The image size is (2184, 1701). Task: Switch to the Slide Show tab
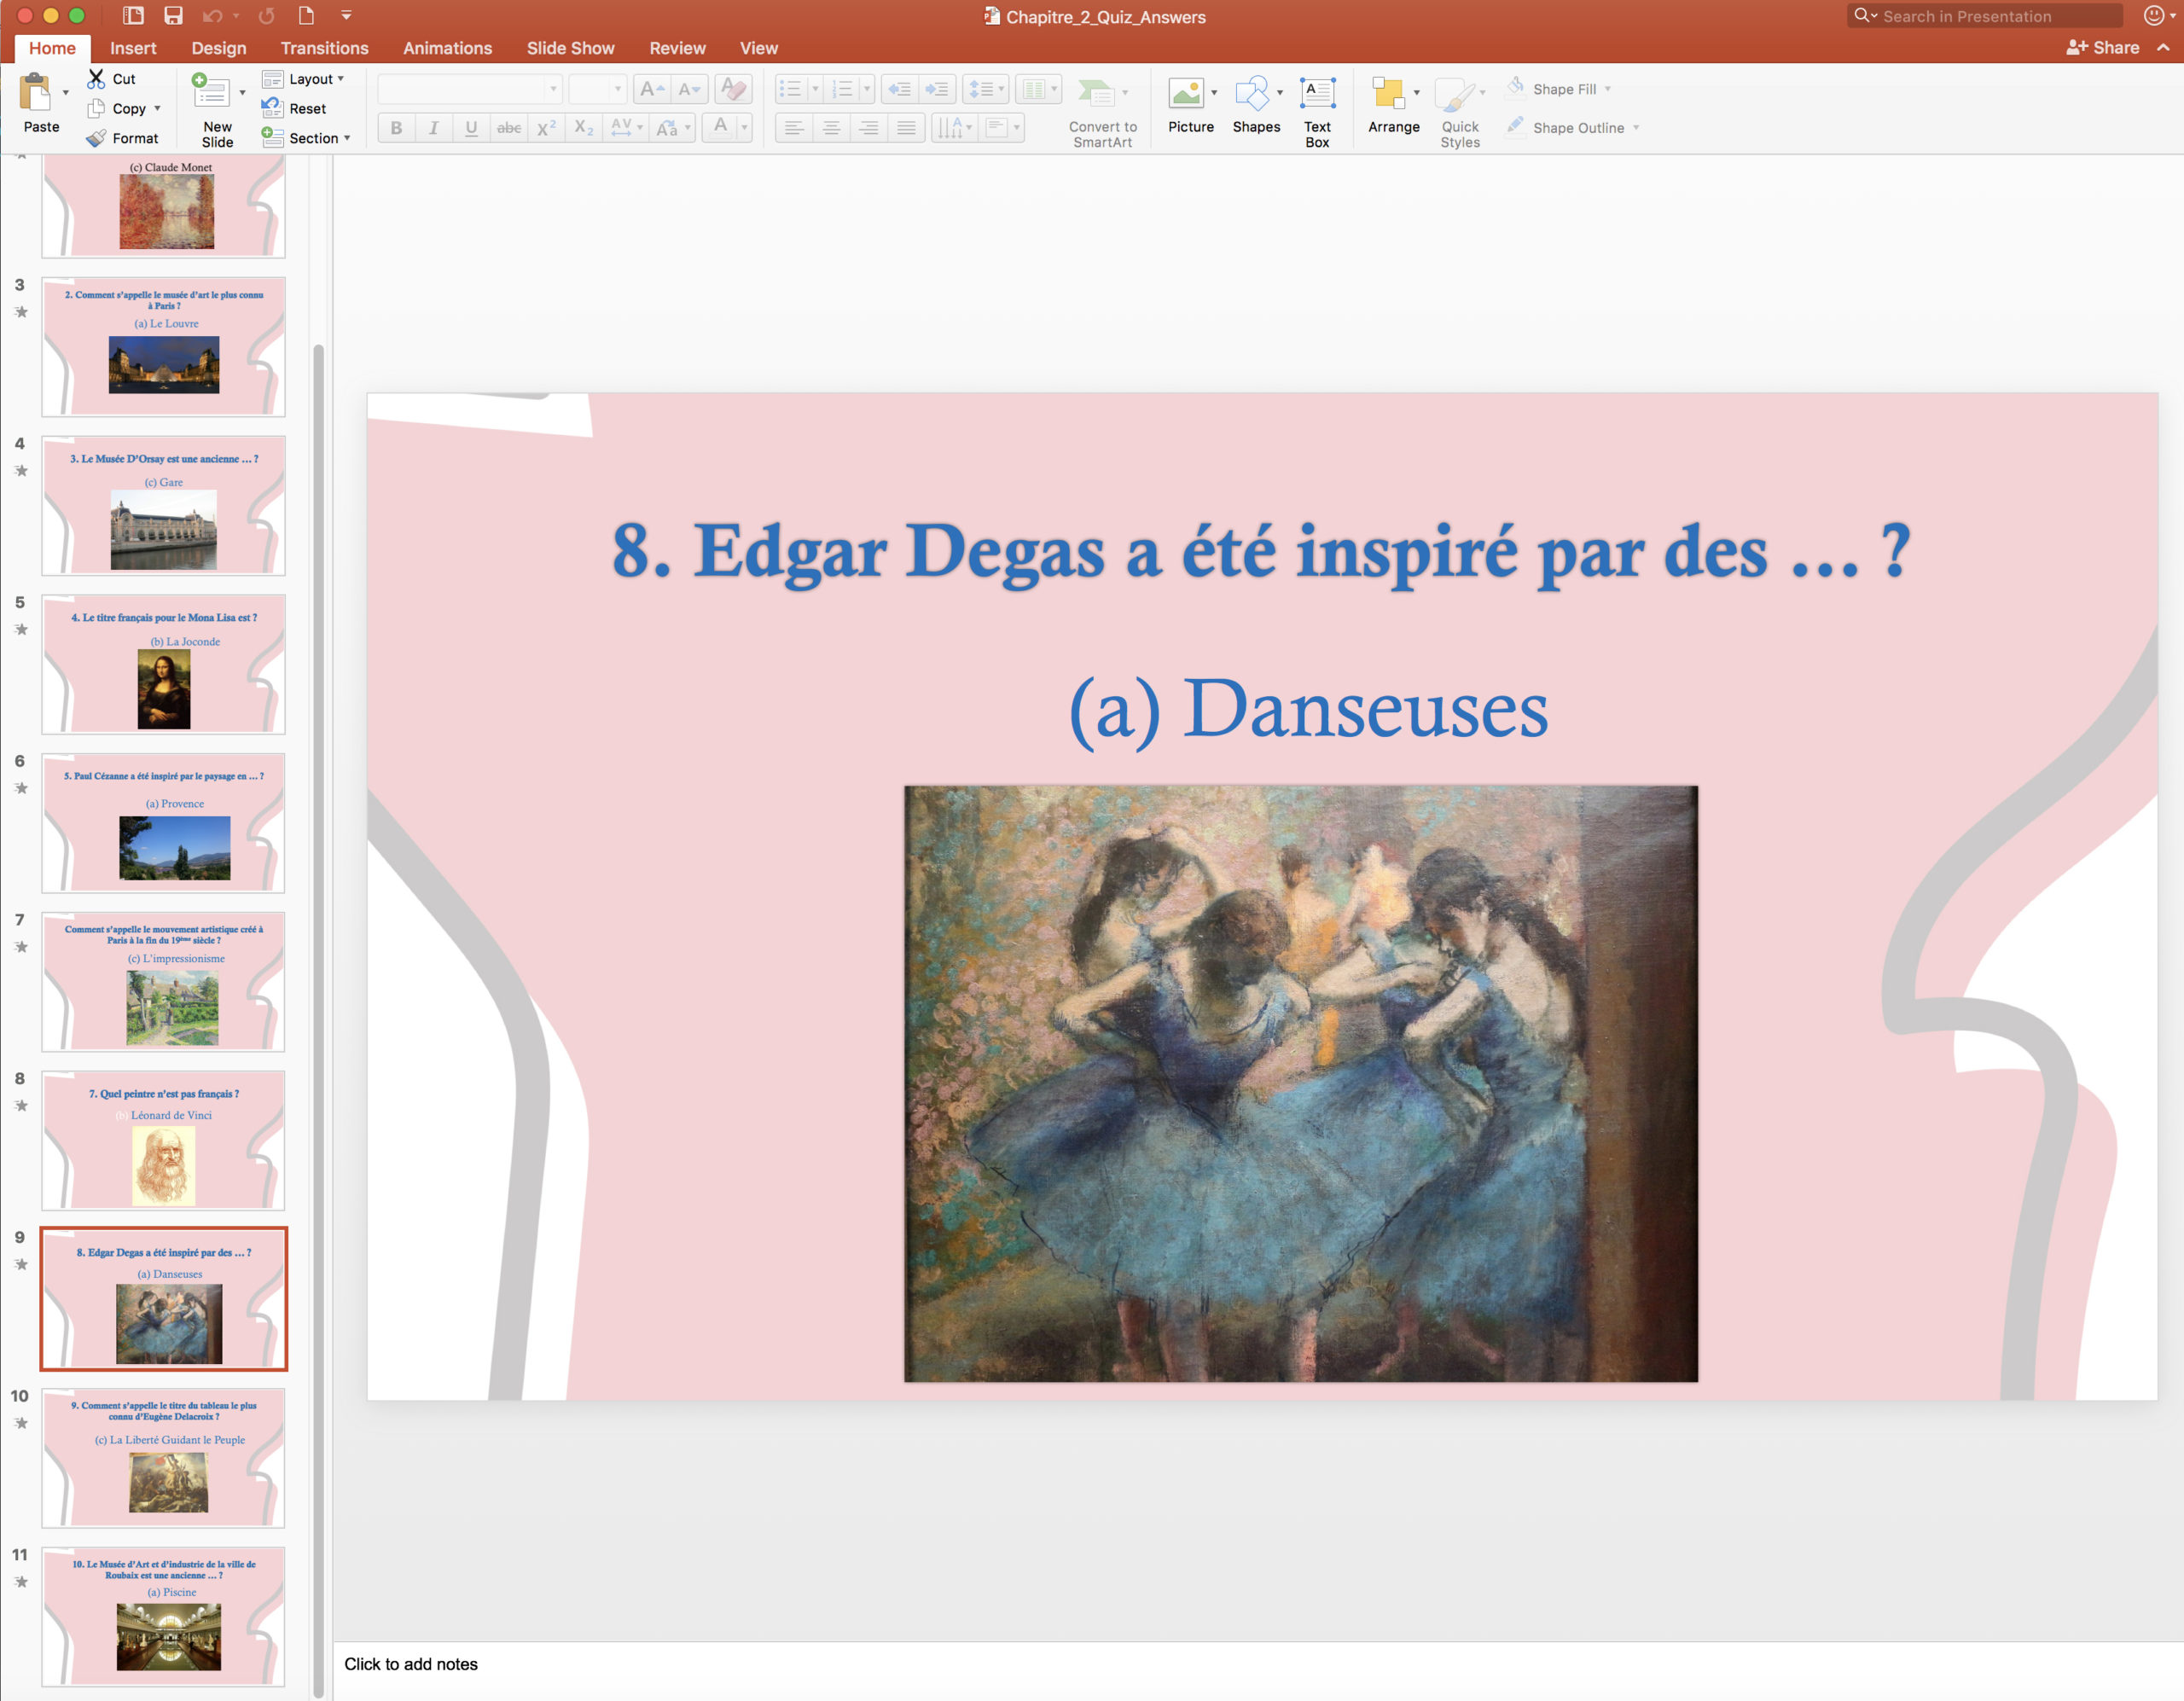[x=570, y=48]
